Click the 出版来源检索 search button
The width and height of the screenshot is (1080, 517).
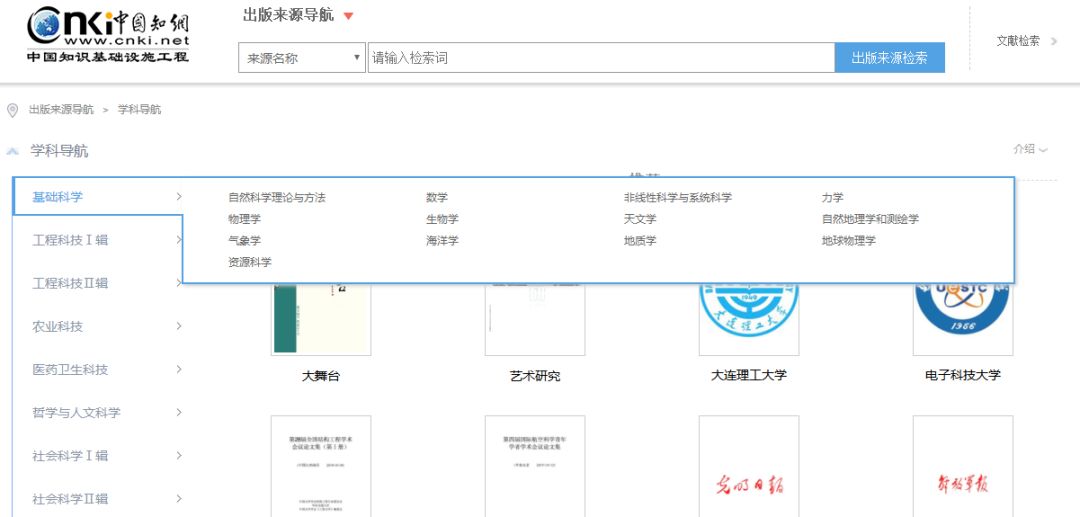pos(889,58)
